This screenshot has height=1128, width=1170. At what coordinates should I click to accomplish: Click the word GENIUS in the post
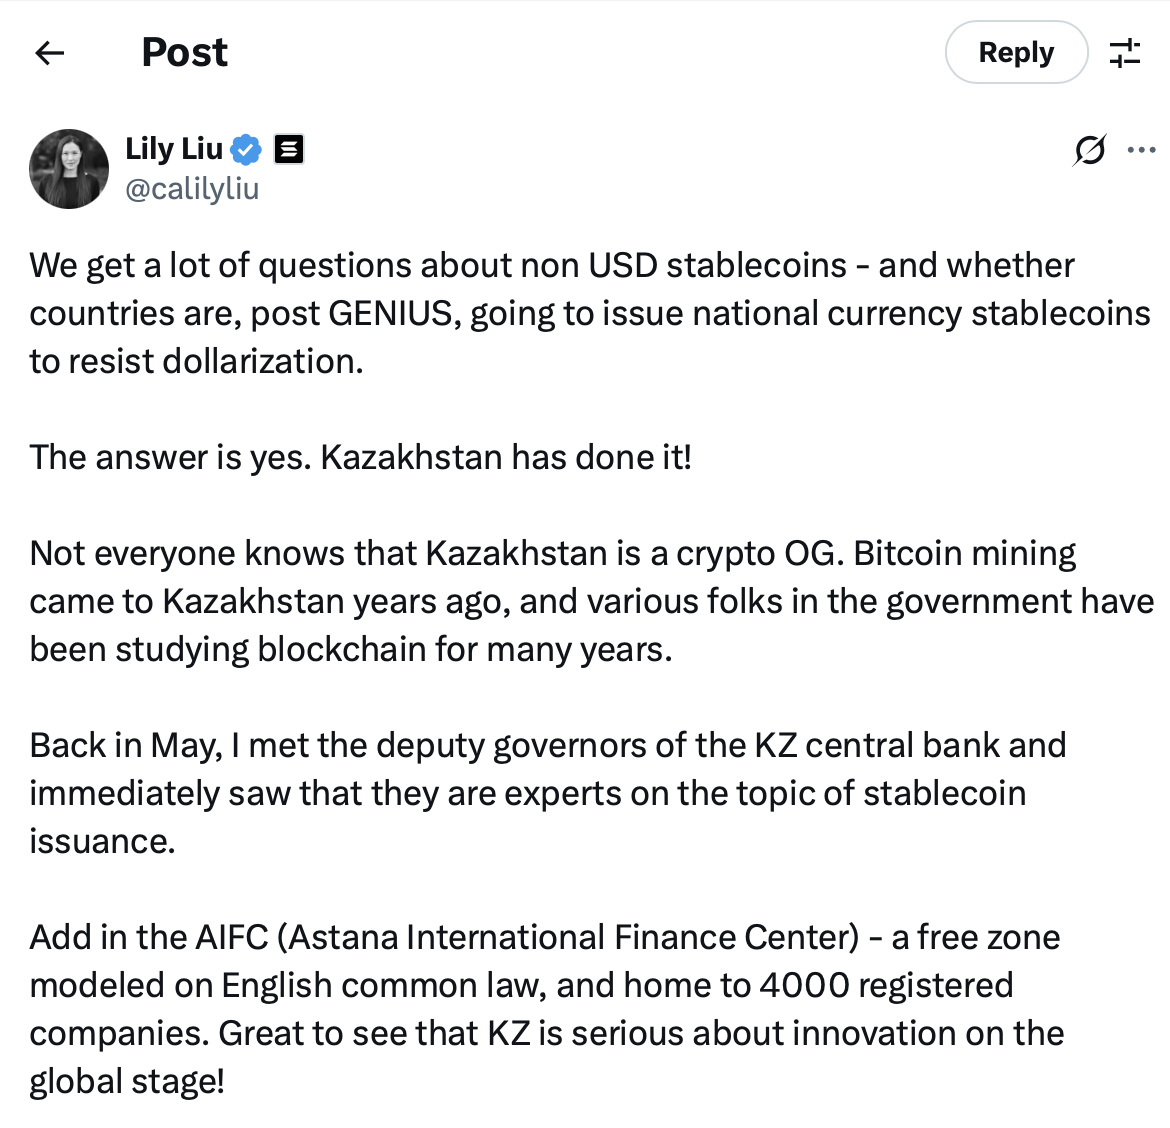(391, 314)
